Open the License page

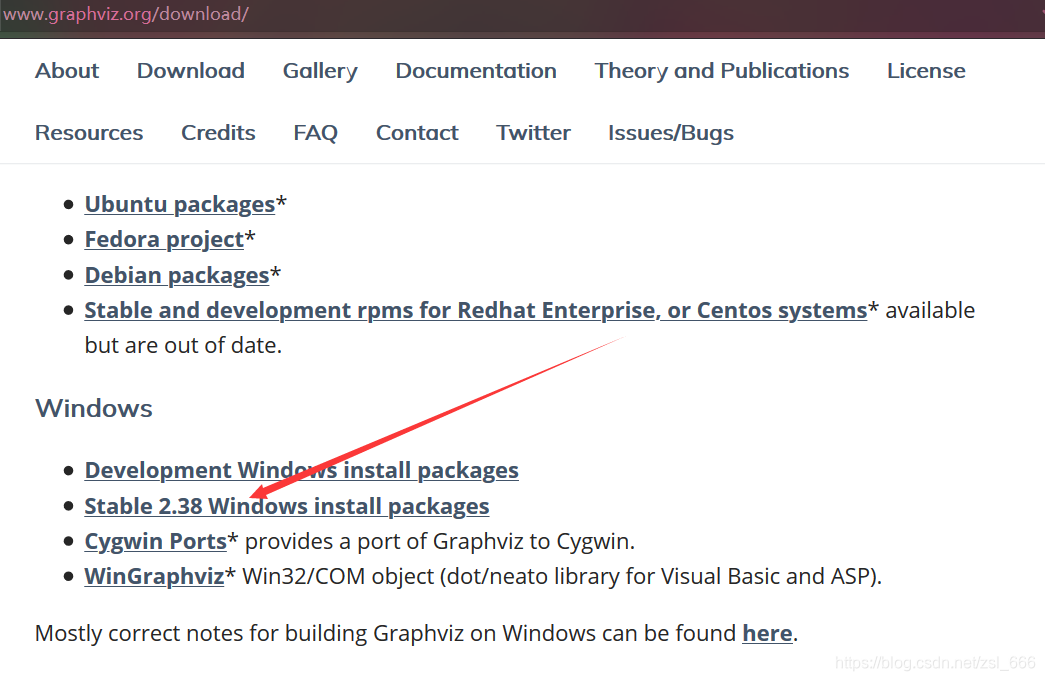[926, 71]
